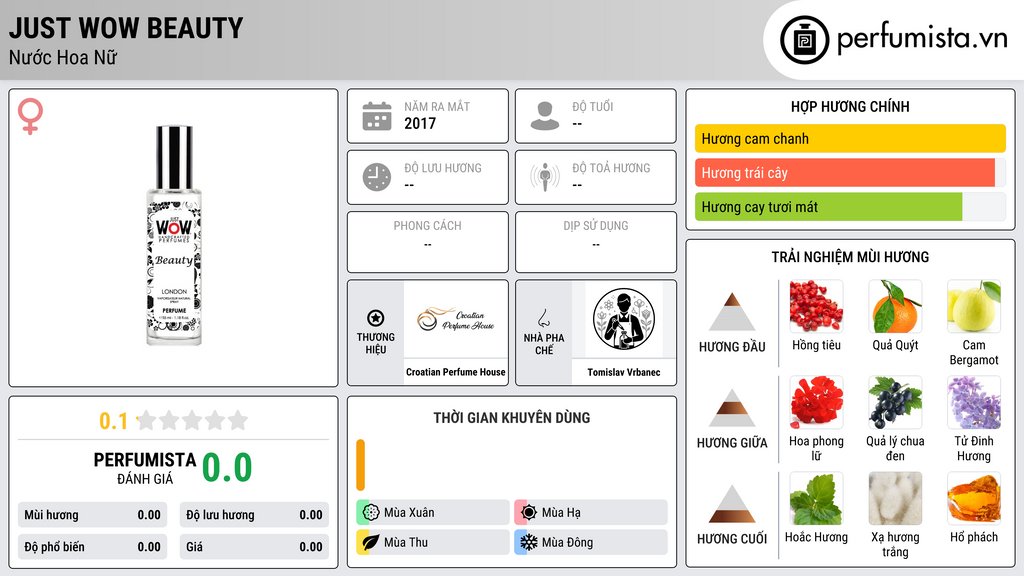Click the Phong cách card
Screen dimensions: 1024x576
point(428,242)
